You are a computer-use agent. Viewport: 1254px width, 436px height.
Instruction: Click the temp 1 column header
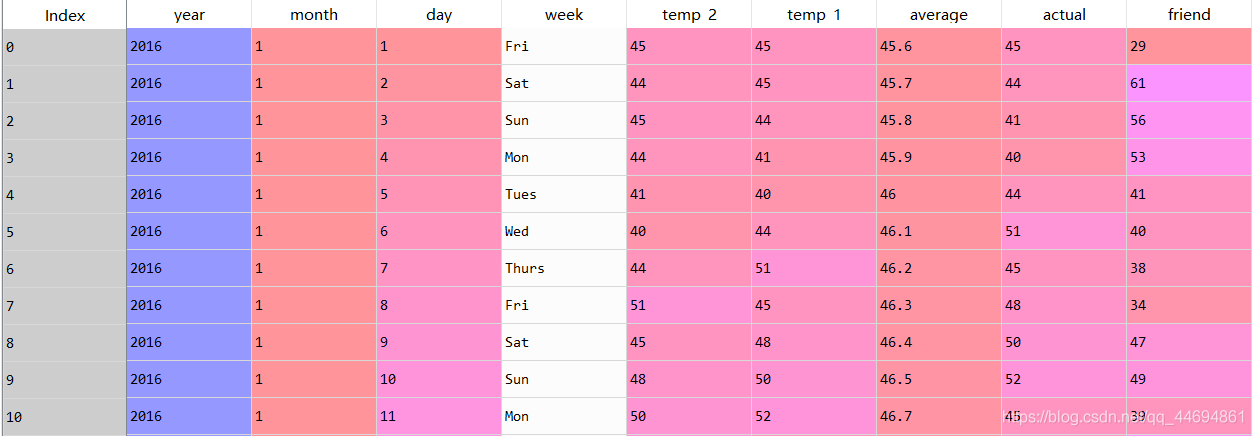click(x=814, y=15)
